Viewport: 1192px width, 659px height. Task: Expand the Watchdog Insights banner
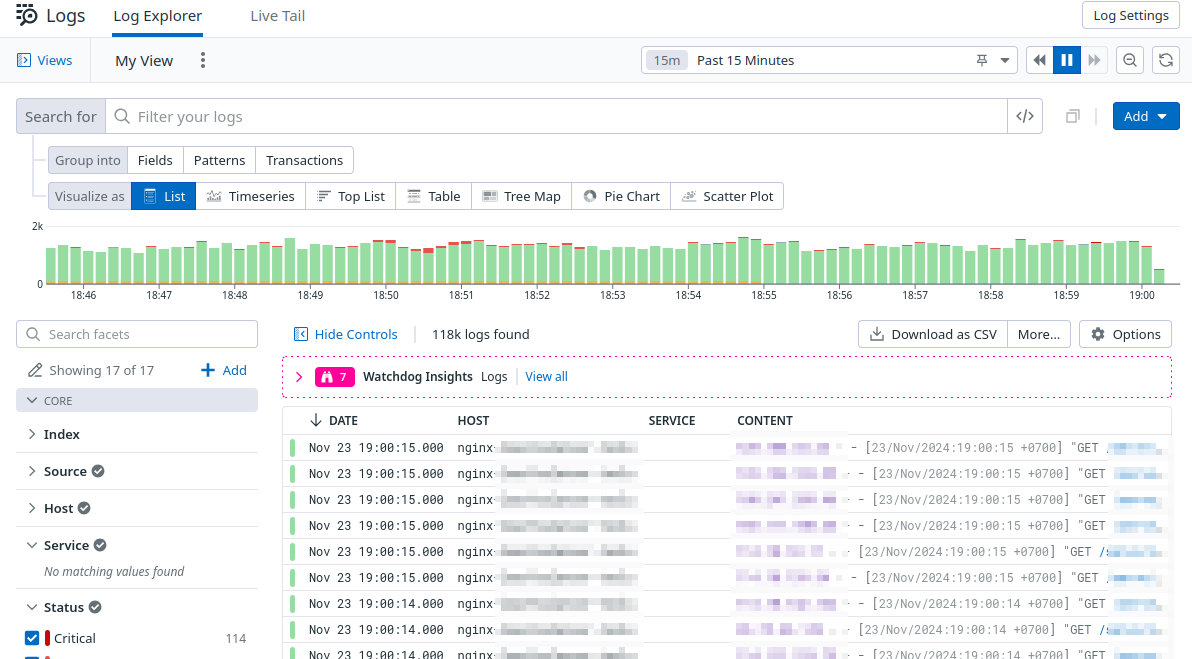(x=299, y=377)
